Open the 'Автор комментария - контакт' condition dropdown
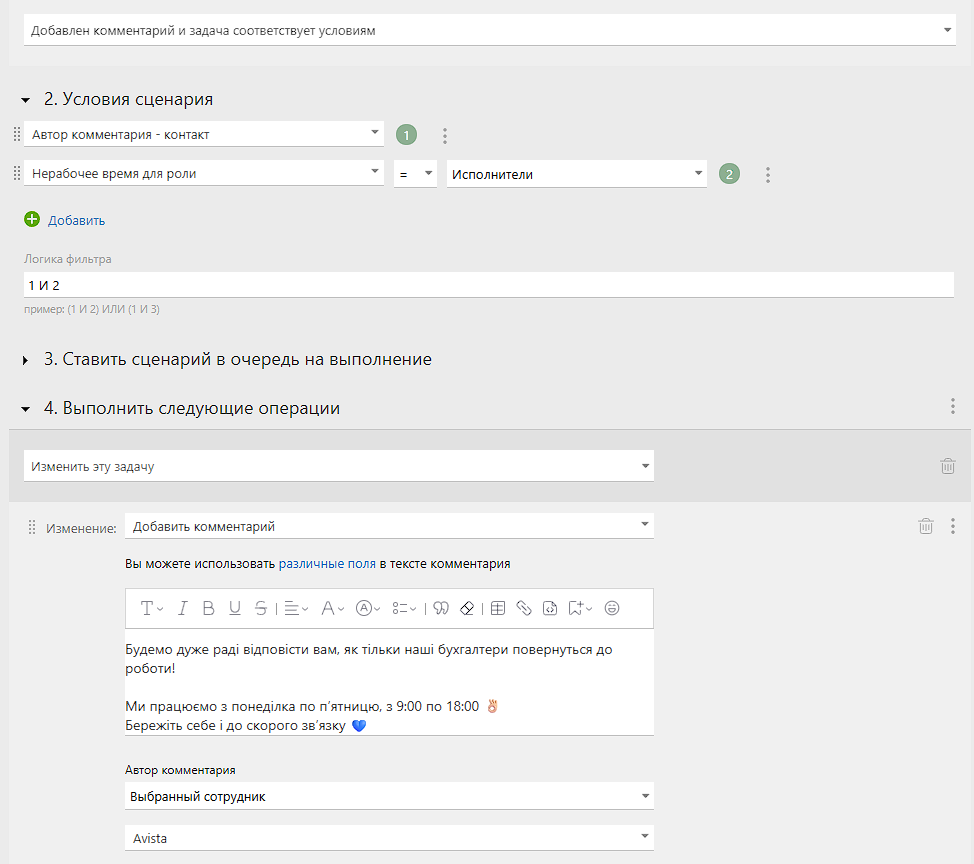The width and height of the screenshot is (974, 864). point(204,134)
